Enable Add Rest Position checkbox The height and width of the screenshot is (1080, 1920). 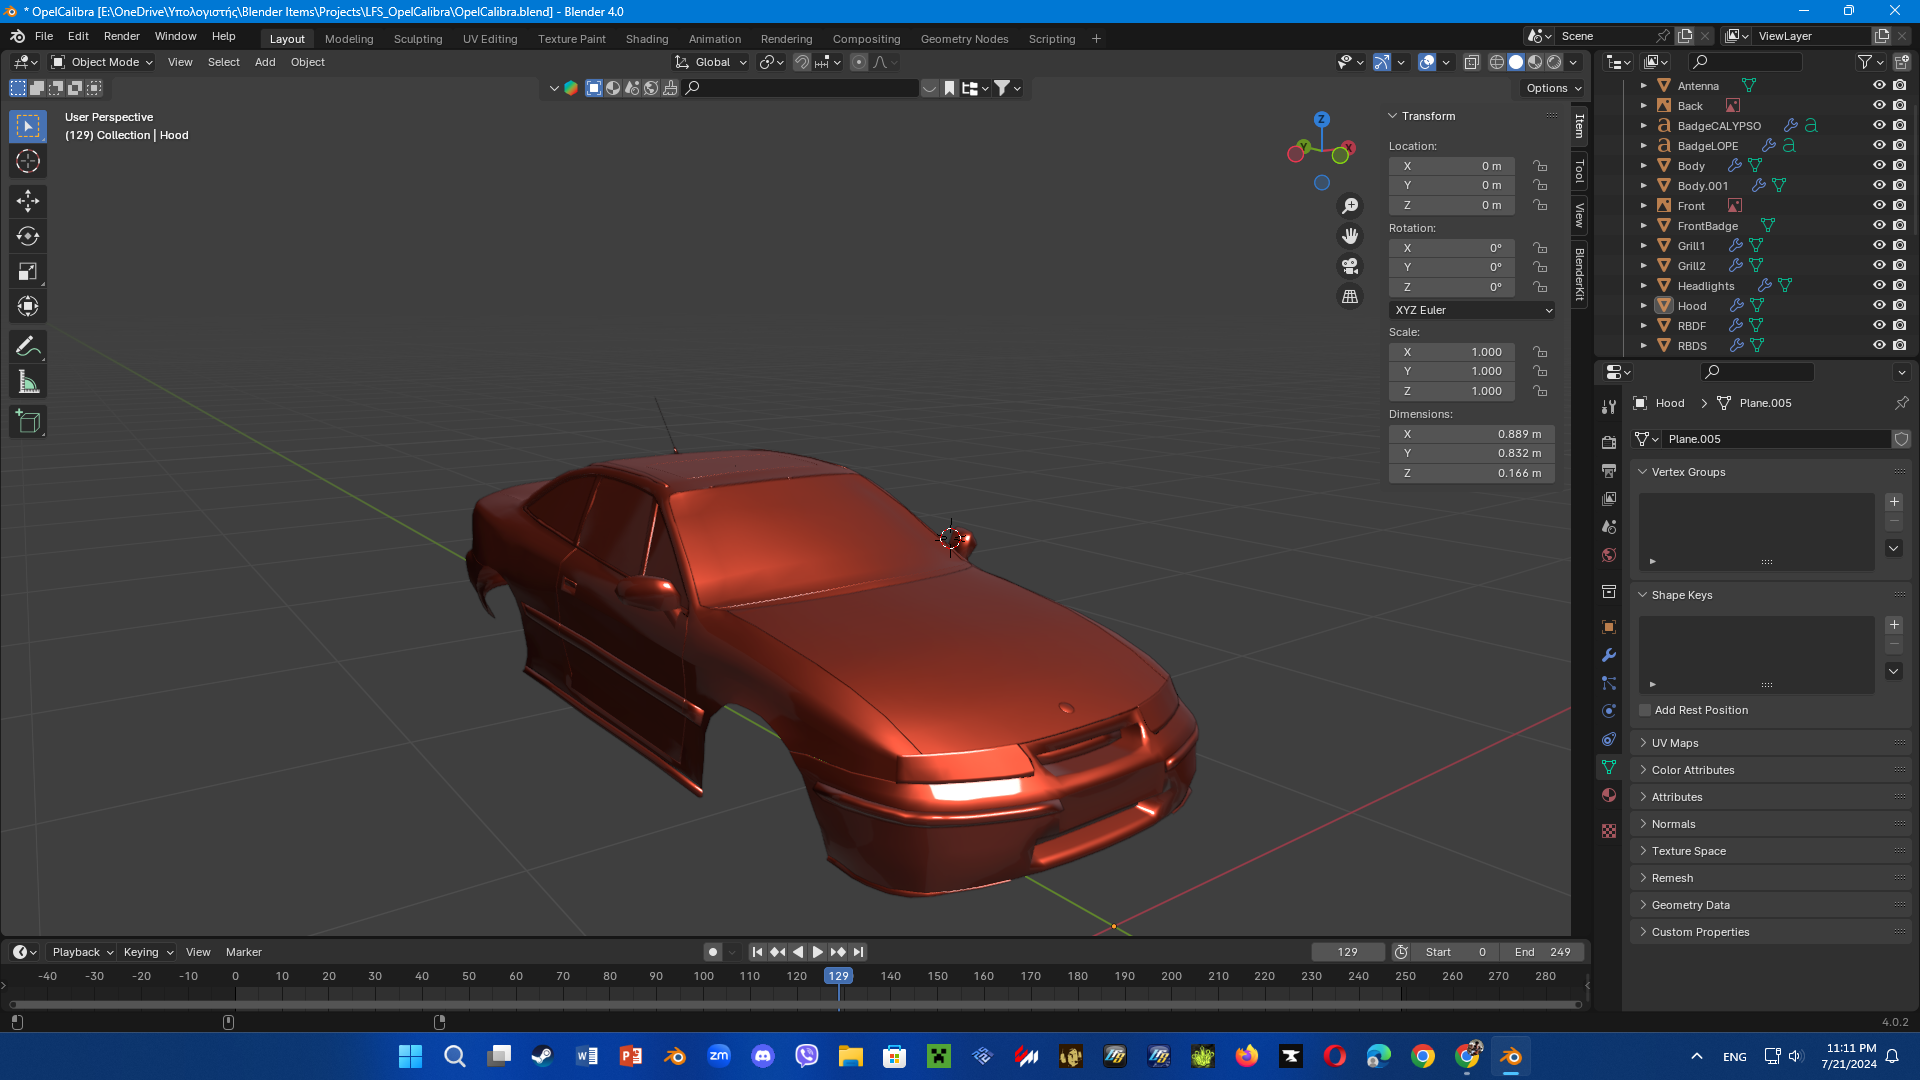coord(1645,710)
